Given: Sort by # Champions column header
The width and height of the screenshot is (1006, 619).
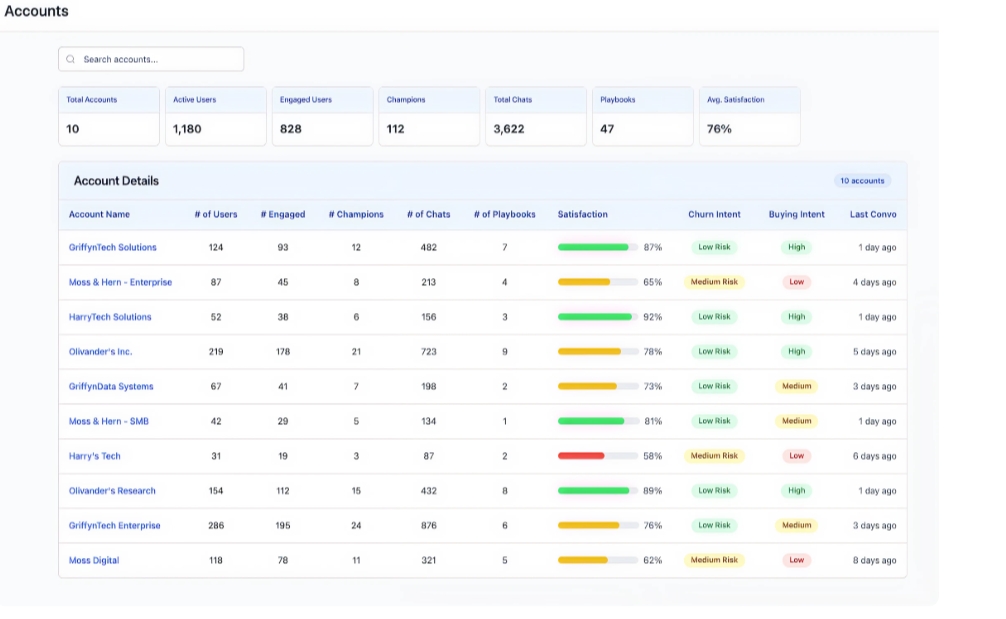Looking at the screenshot, I should click(356, 214).
